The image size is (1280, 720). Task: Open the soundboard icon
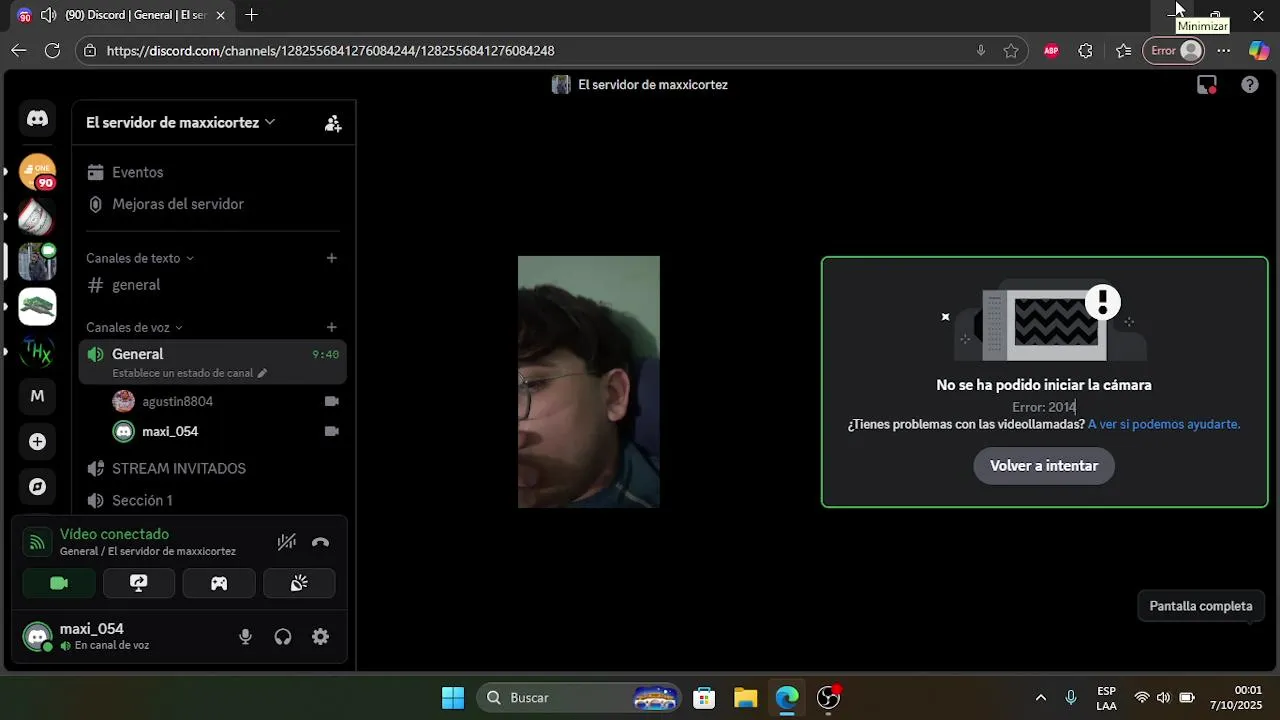[x=299, y=583]
